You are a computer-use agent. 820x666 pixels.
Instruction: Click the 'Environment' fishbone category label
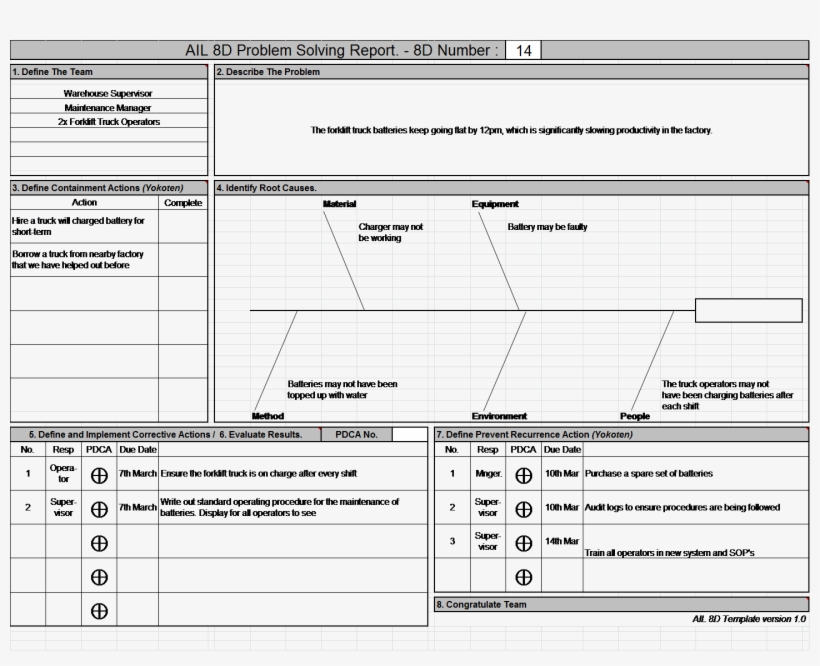499,416
